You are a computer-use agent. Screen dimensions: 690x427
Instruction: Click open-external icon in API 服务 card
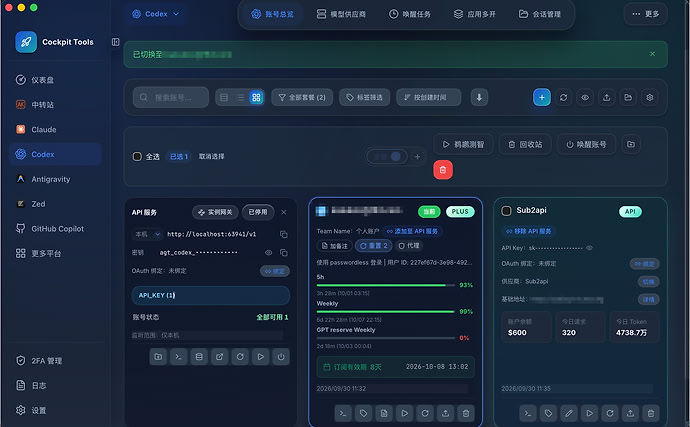[219, 357]
